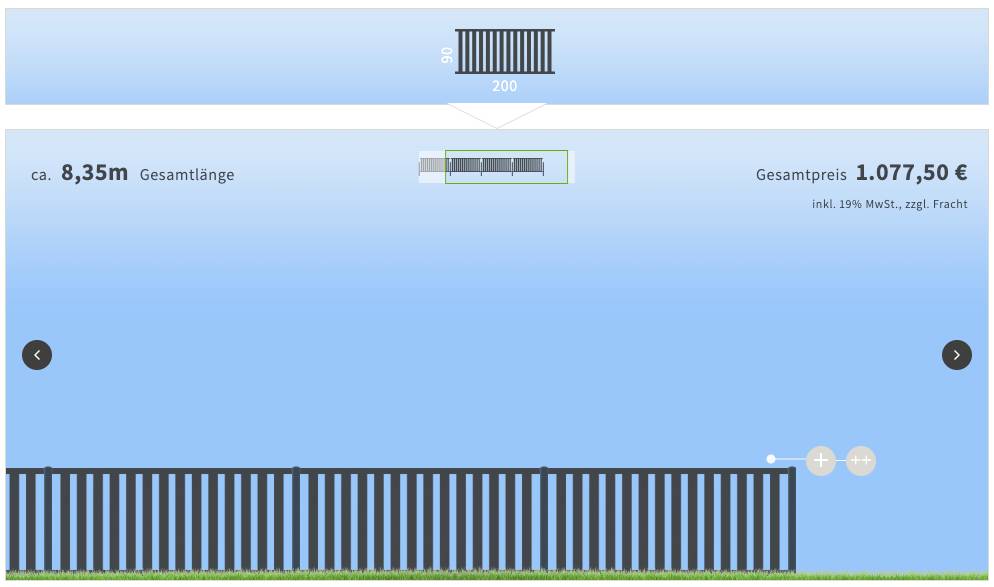Viewport: 994px width, 587px height.
Task: Select the third fence post from the left
Action: coord(544,520)
